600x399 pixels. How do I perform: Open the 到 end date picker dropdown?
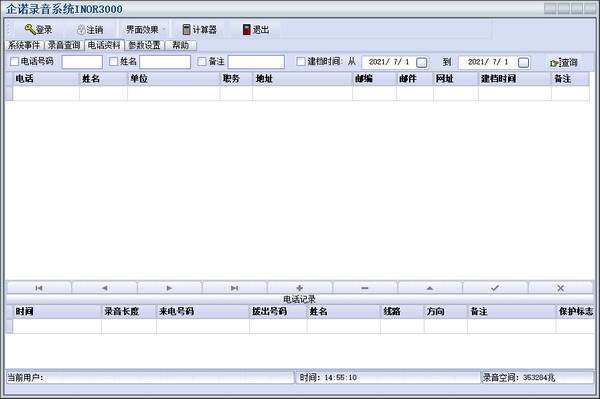click(523, 62)
